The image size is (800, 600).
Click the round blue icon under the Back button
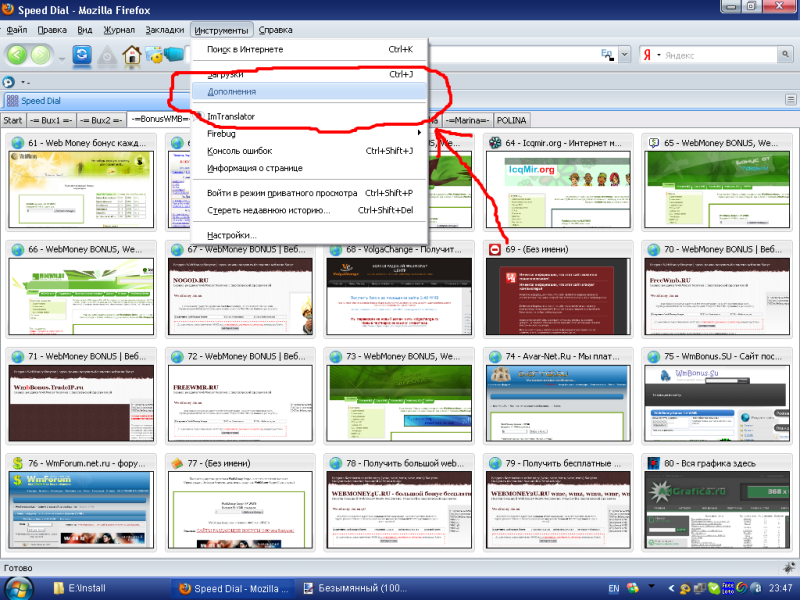pyautogui.click(x=8, y=82)
